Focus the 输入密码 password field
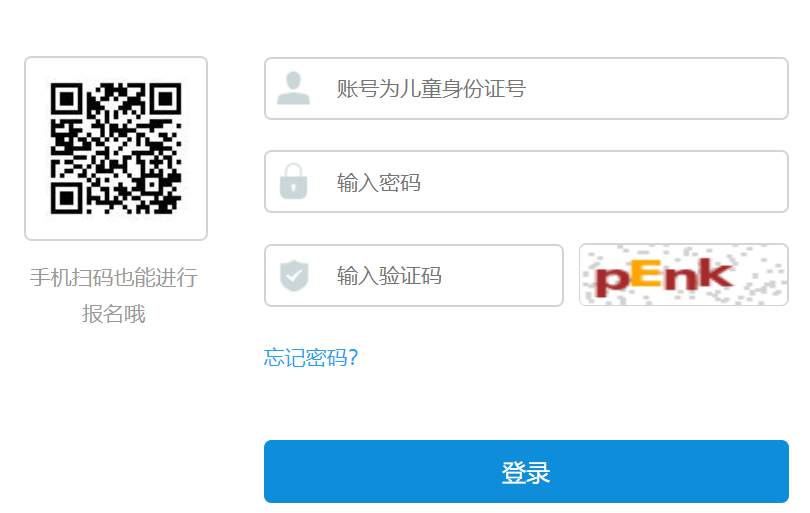 (526, 181)
